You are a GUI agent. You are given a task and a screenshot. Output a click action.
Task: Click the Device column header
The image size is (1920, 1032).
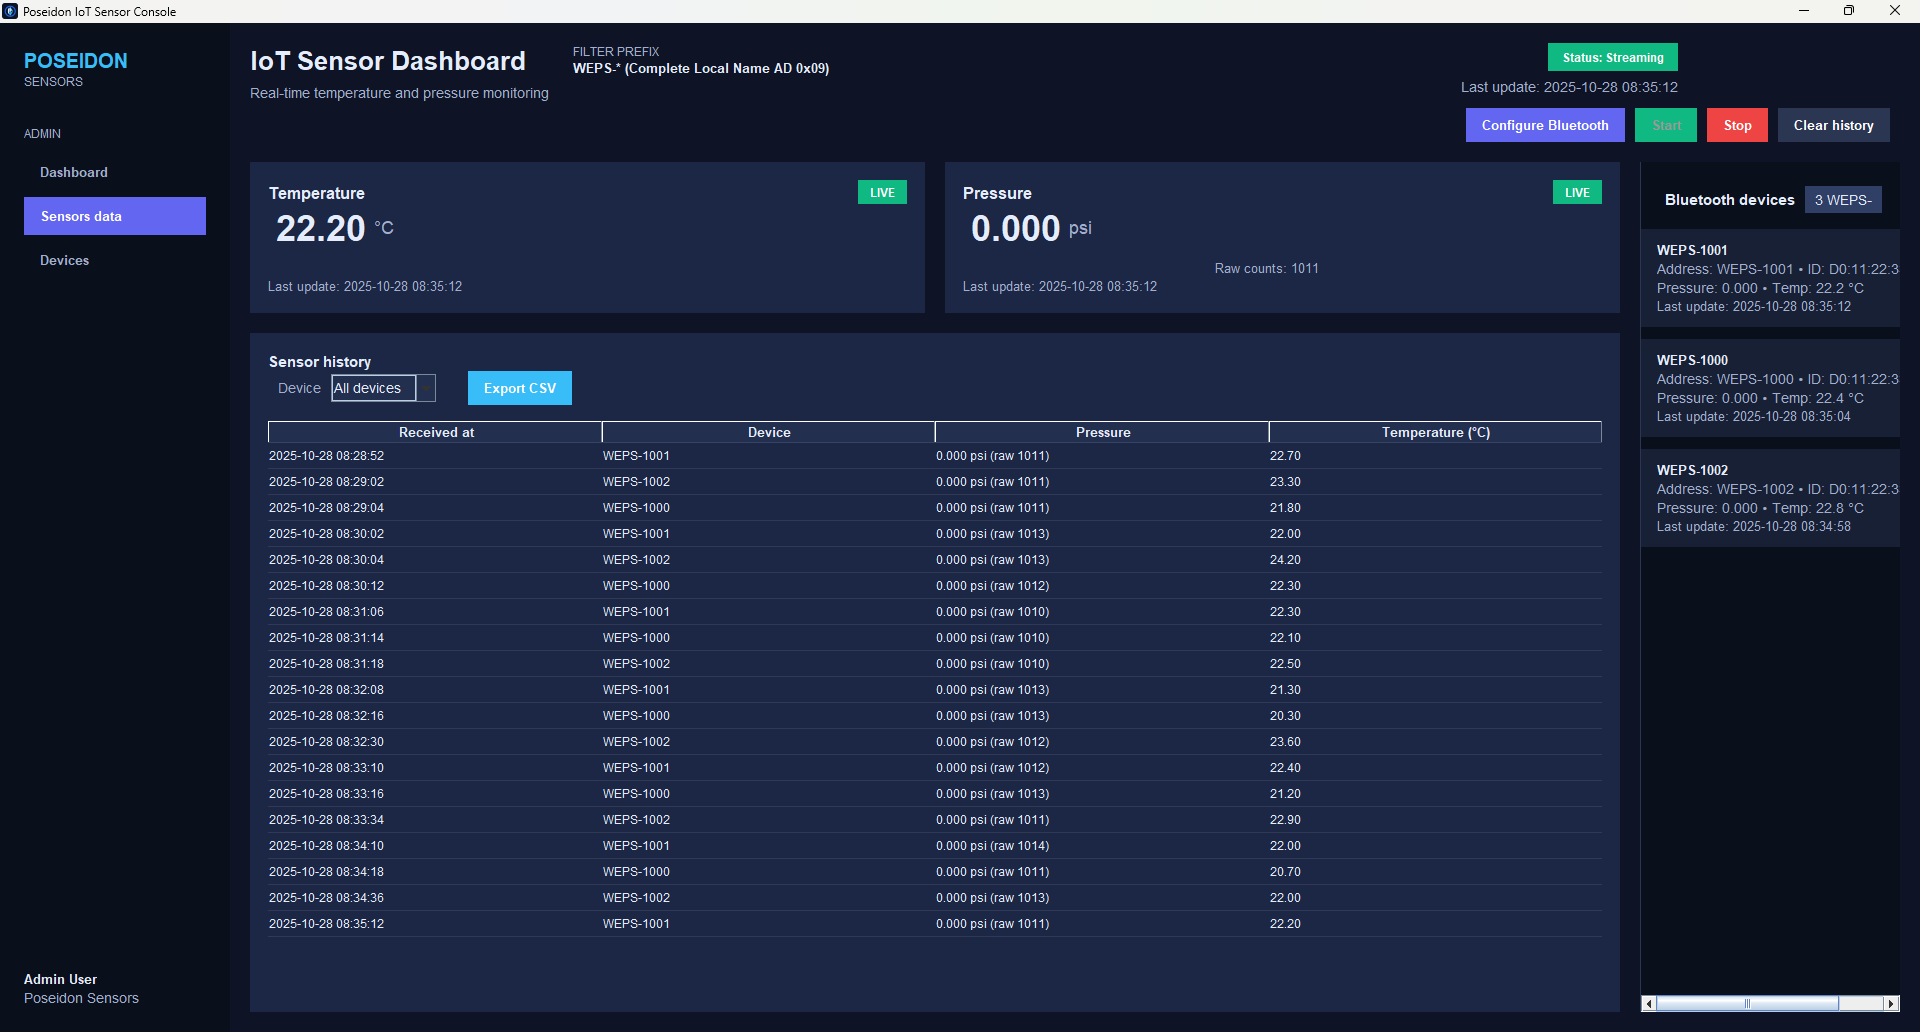(x=769, y=432)
